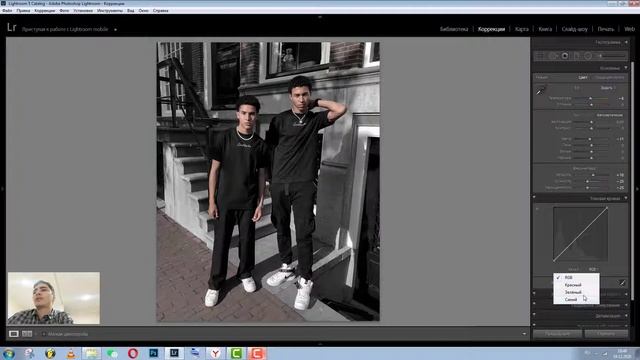Image resolution: width=640 pixels, height=360 pixels.
Task: Click the webcam overlay thumbnail
Action: coord(53,298)
